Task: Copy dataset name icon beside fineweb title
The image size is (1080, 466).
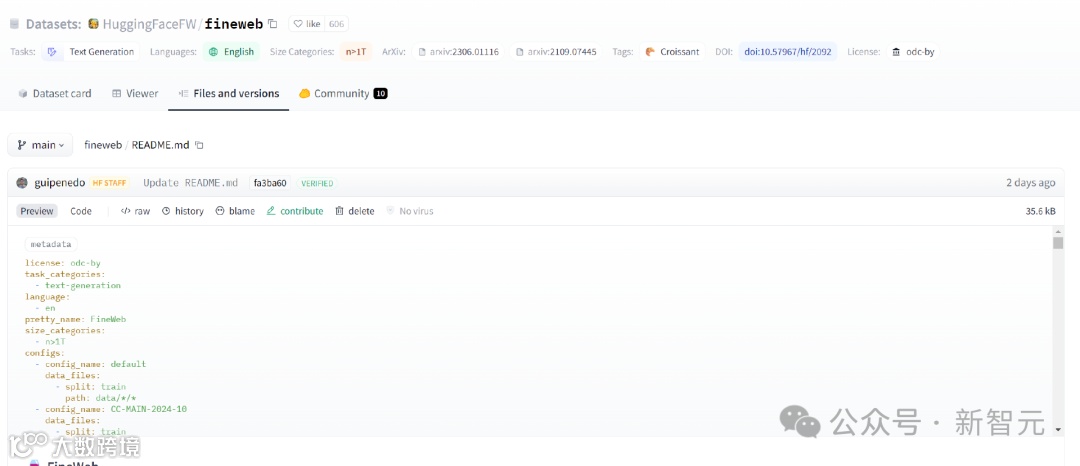Action: click(272, 24)
